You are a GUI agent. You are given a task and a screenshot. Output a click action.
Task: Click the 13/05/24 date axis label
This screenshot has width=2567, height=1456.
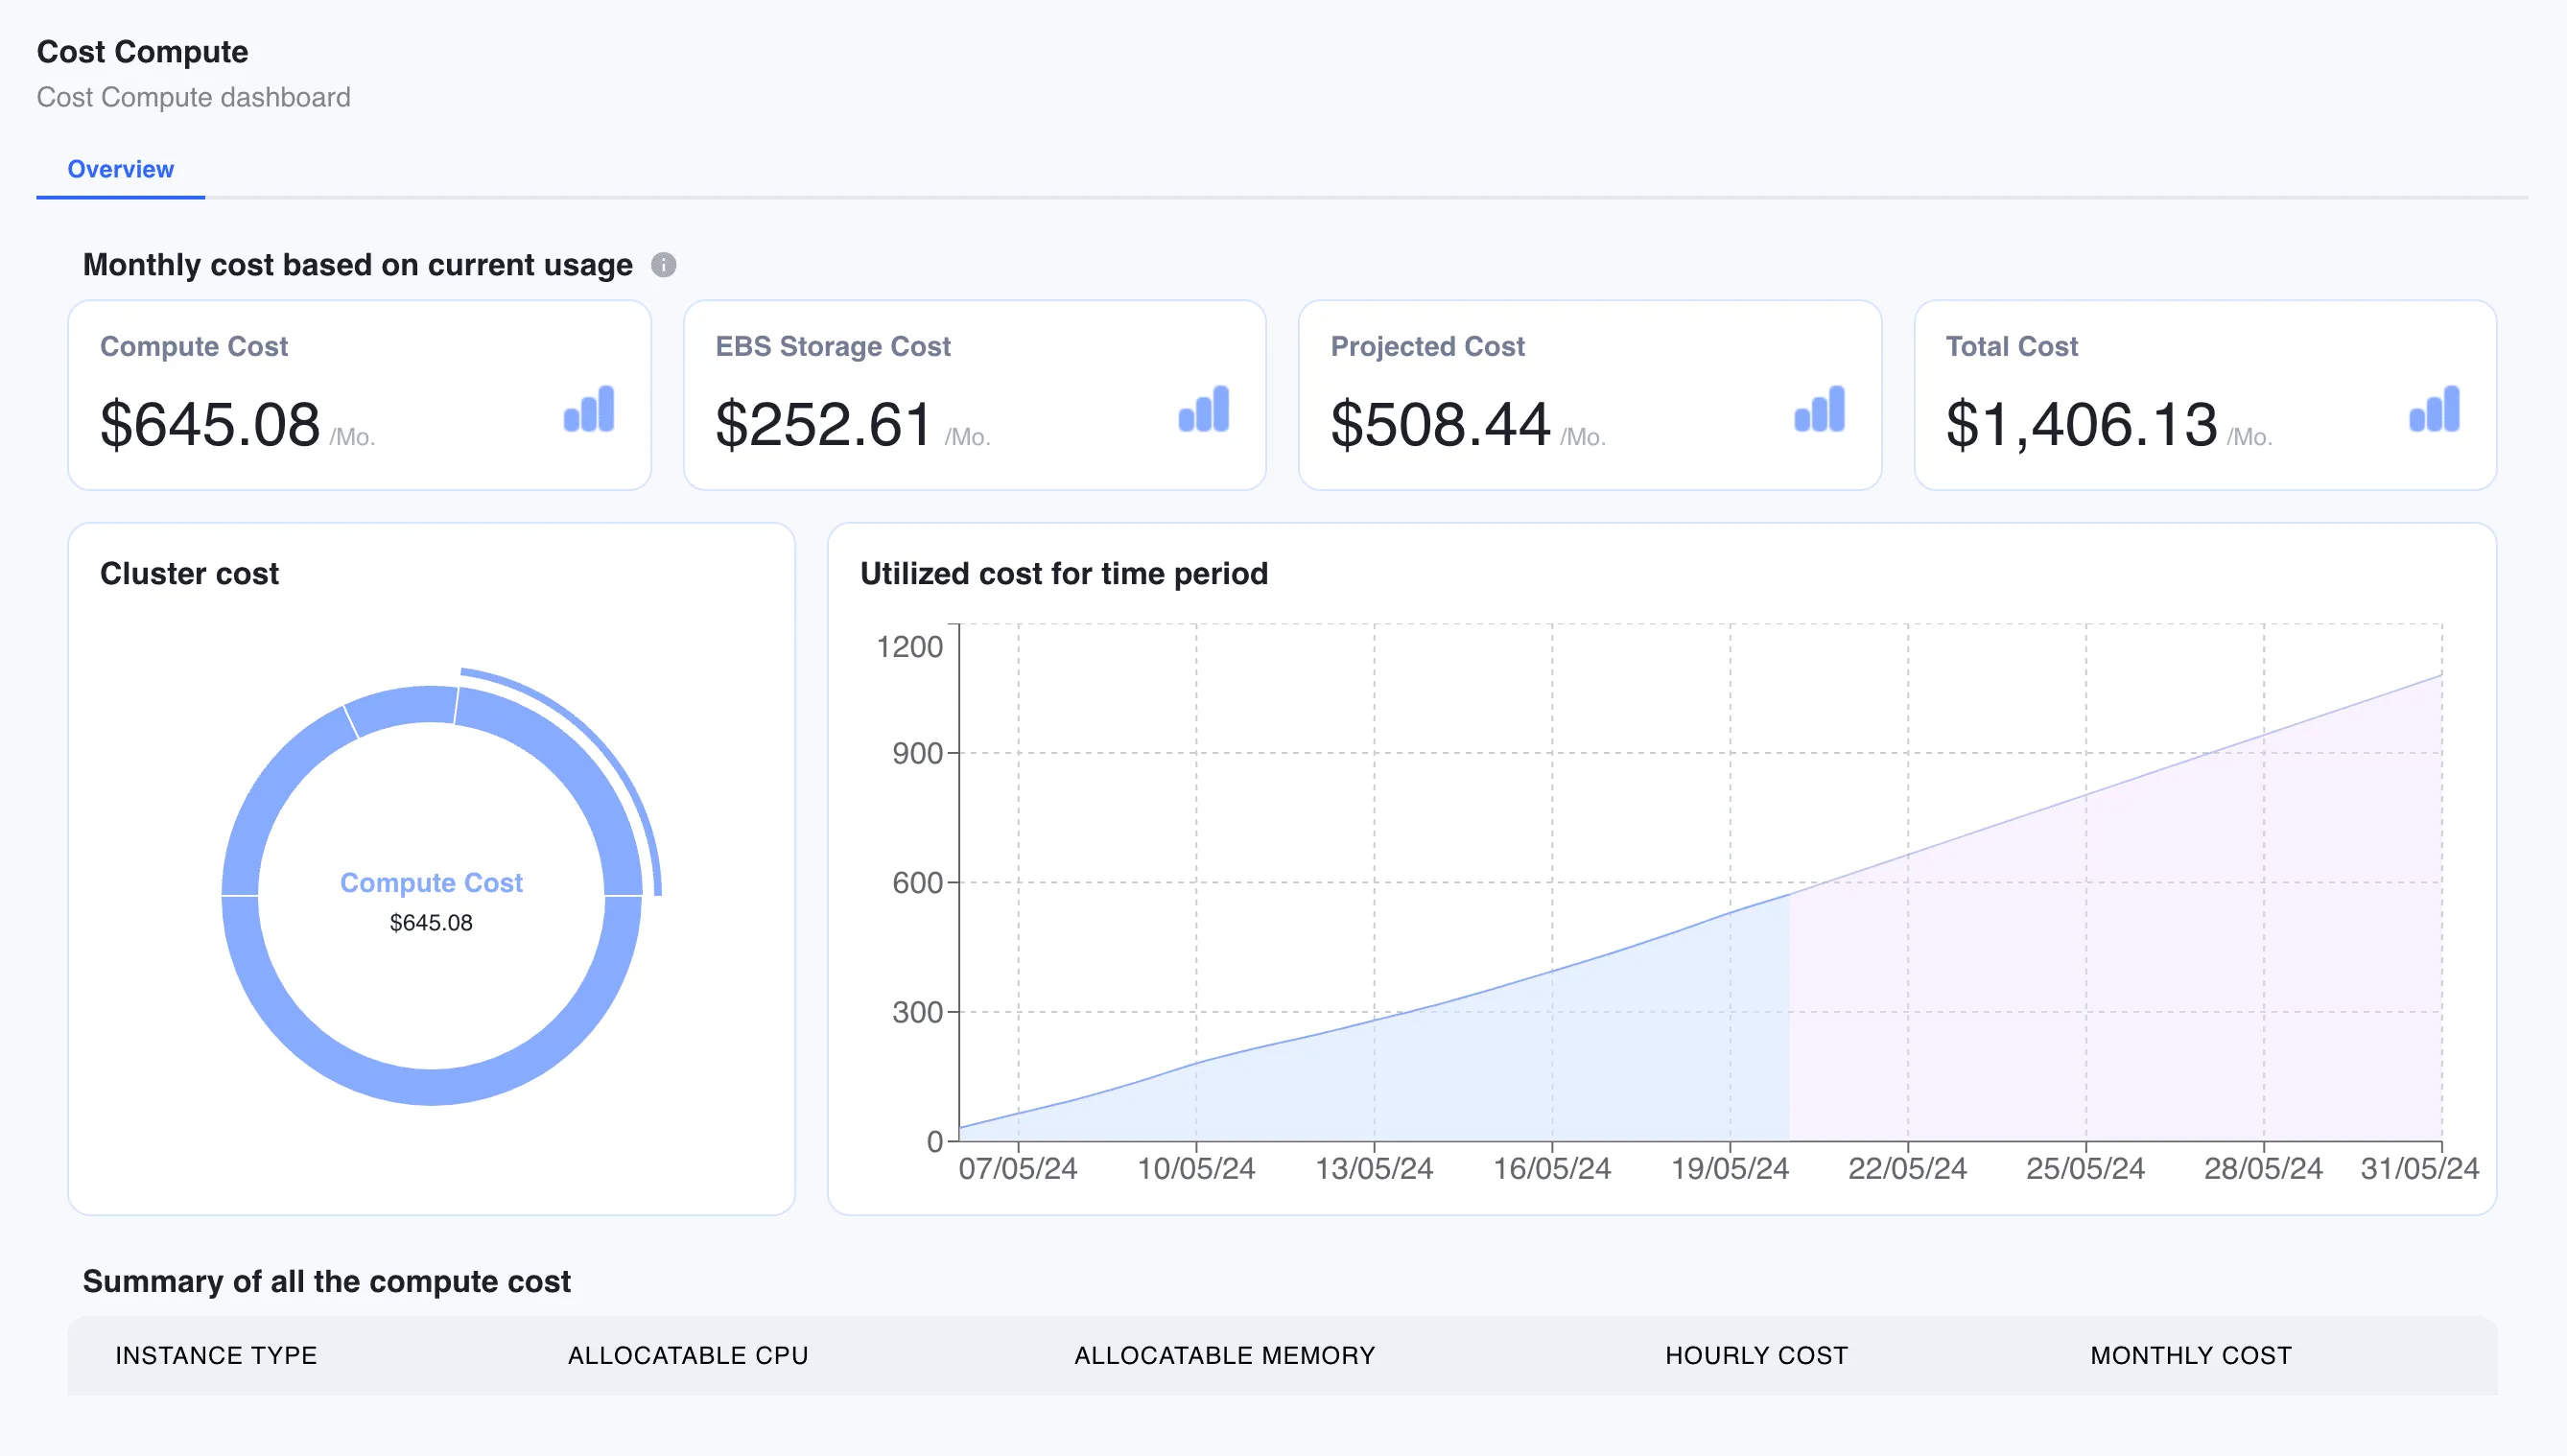click(1374, 1168)
